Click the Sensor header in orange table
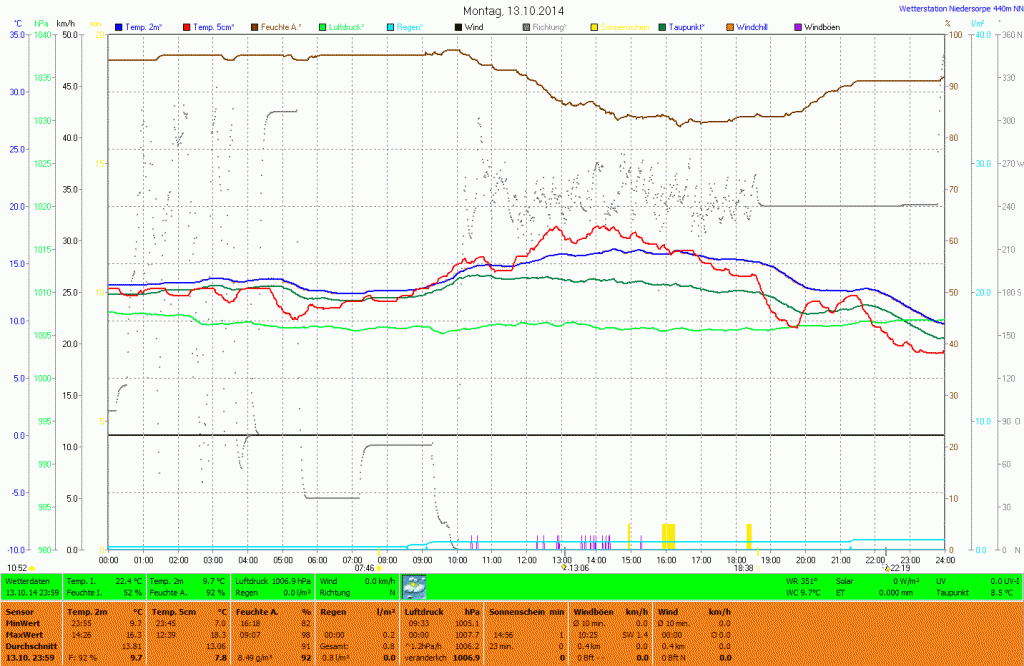1024x666 pixels. coord(18,611)
